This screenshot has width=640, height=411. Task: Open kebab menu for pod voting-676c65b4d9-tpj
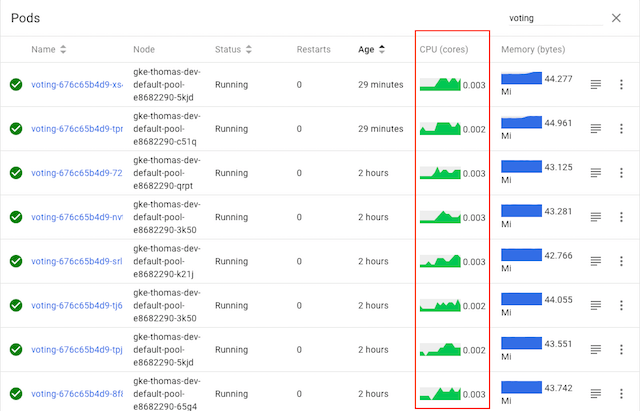pos(620,349)
